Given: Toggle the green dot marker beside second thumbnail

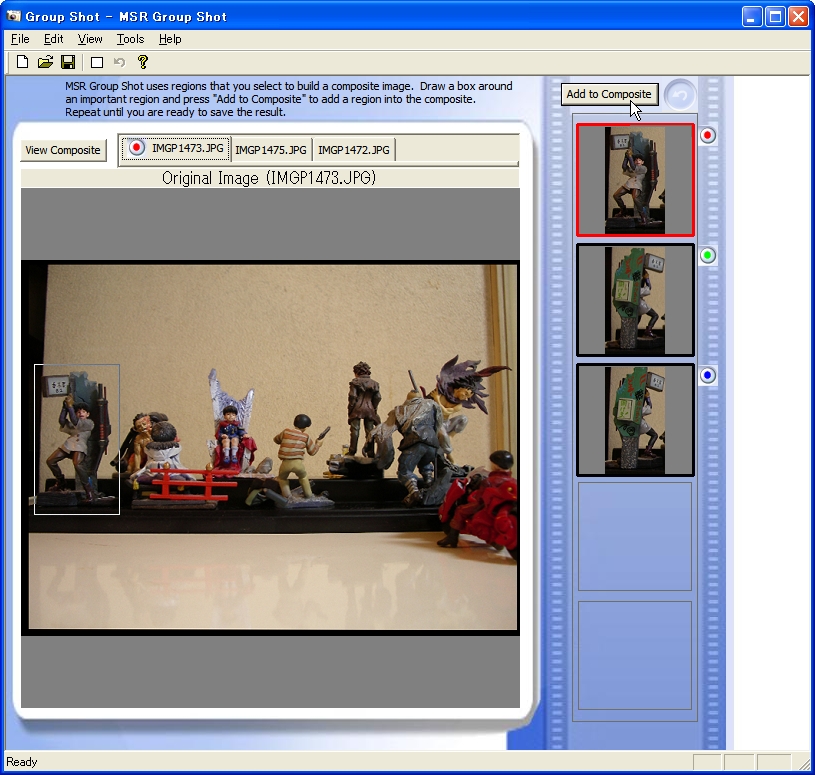Looking at the screenshot, I should point(707,255).
